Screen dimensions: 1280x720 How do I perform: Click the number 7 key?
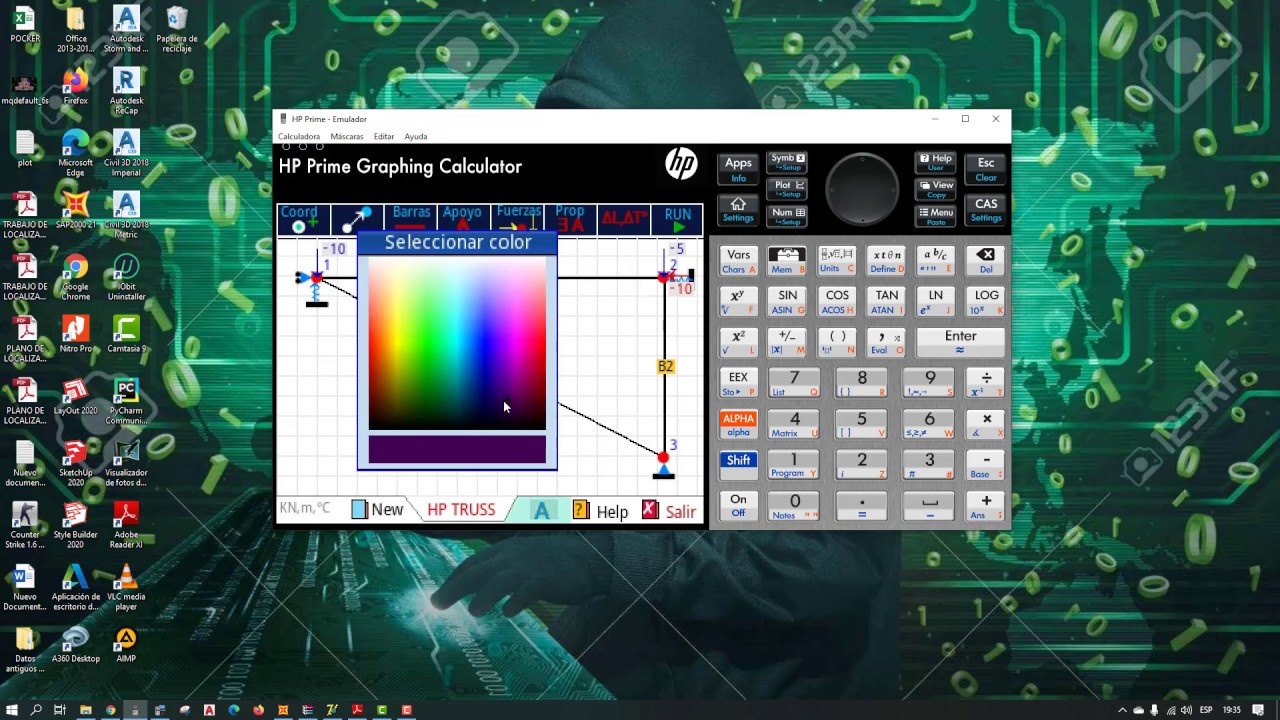pyautogui.click(x=795, y=384)
